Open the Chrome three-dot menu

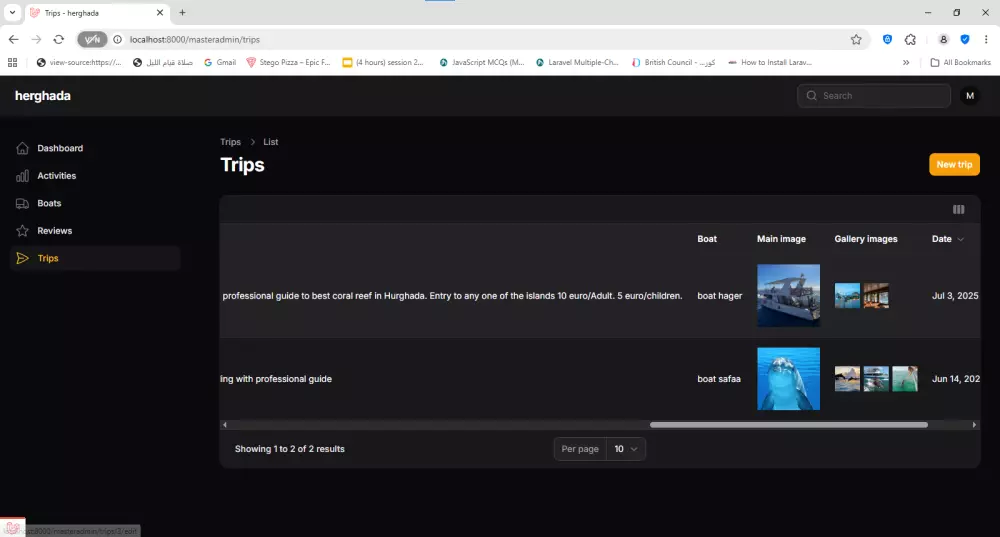986,40
